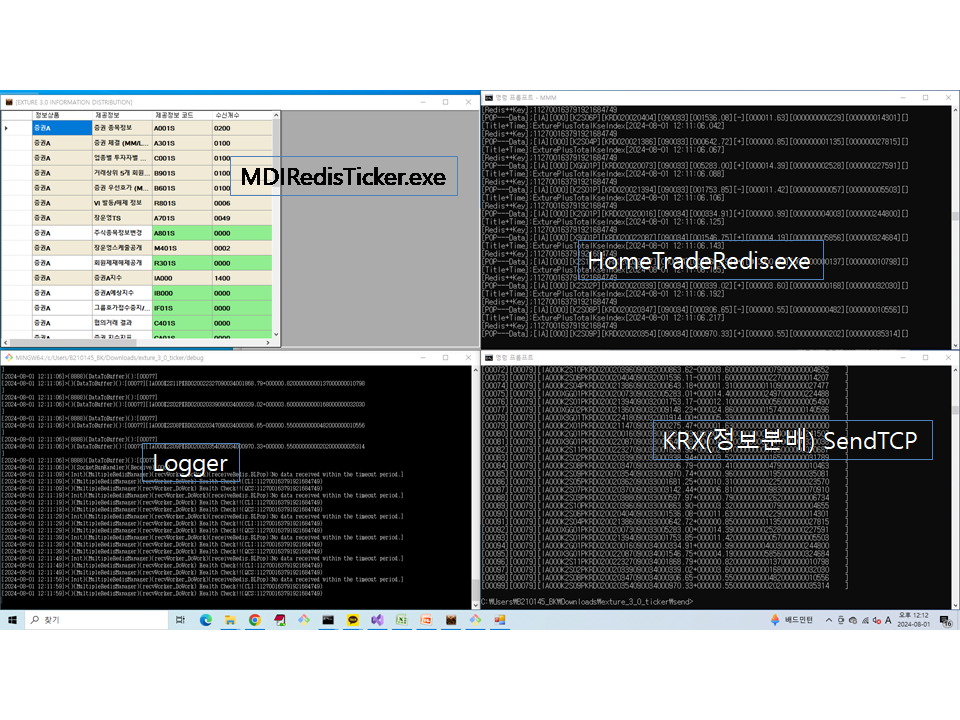The height and width of the screenshot is (720, 960).
Task: Launch Microsoft Edge from the taskbar
Action: (206, 620)
